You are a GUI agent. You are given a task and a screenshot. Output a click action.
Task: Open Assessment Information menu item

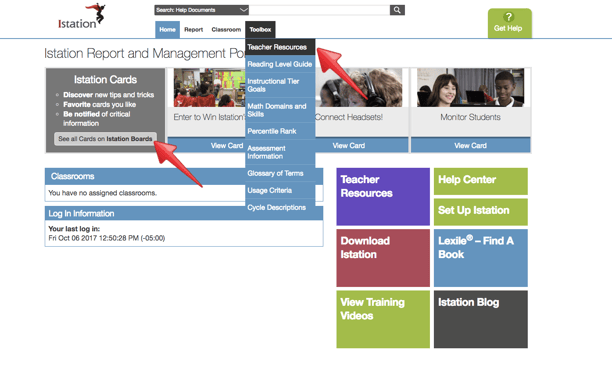[280, 152]
